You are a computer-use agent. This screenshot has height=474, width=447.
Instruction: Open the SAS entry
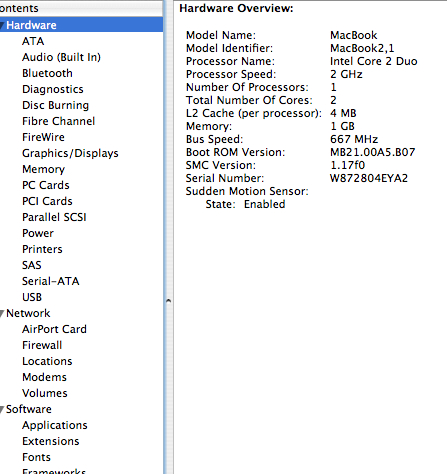point(32,265)
